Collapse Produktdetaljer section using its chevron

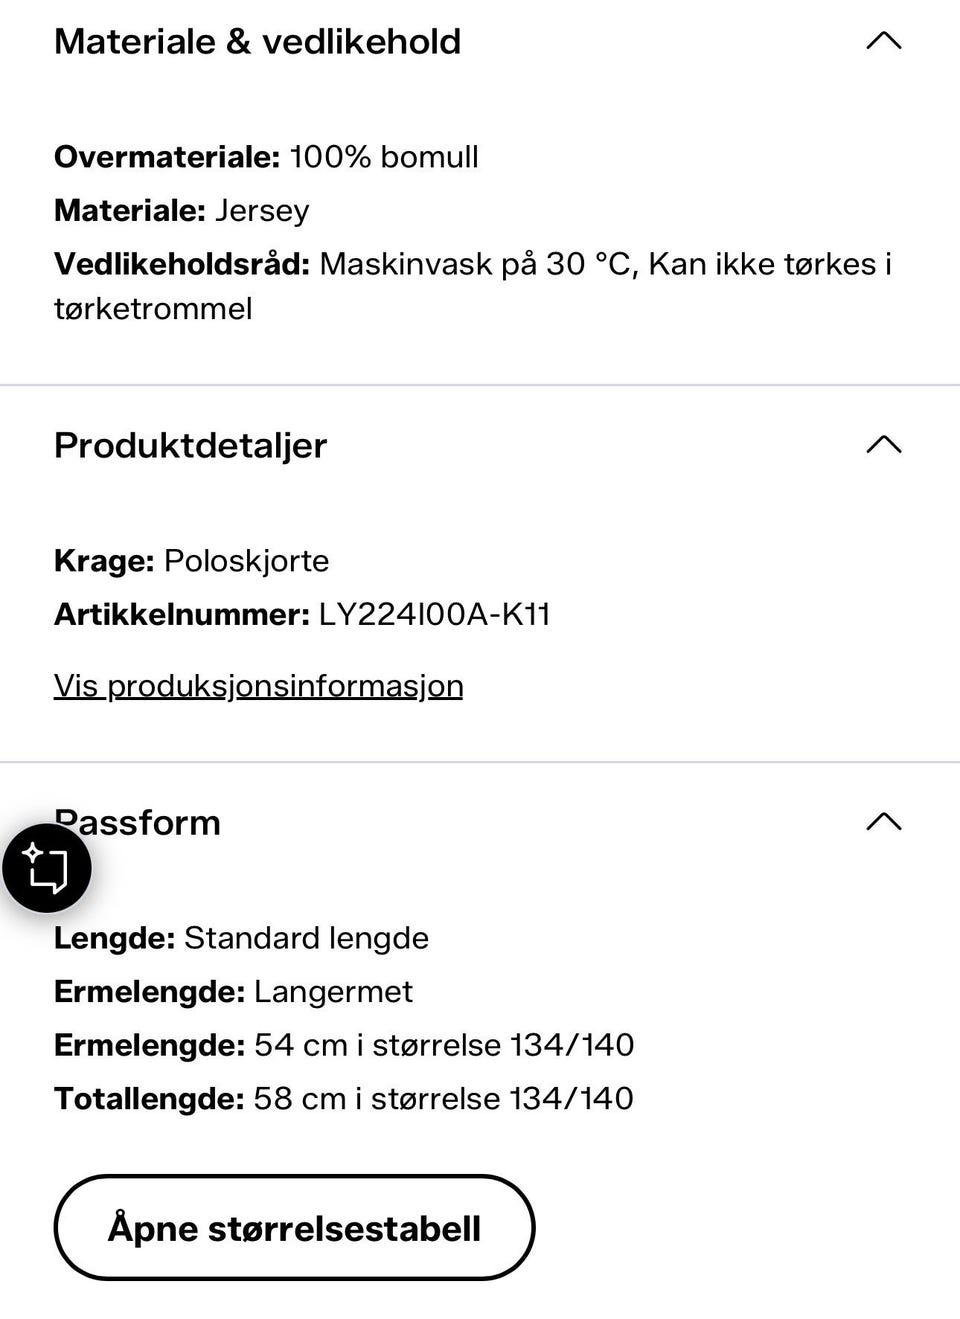[883, 444]
